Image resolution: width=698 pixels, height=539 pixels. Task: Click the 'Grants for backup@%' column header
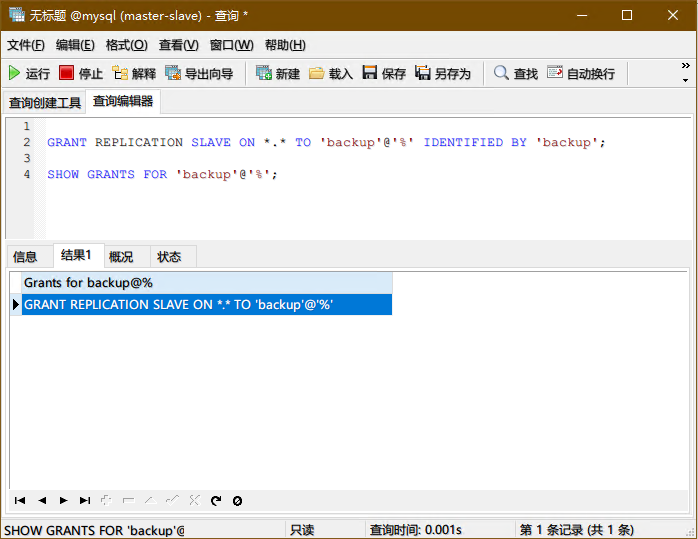[x=207, y=283]
